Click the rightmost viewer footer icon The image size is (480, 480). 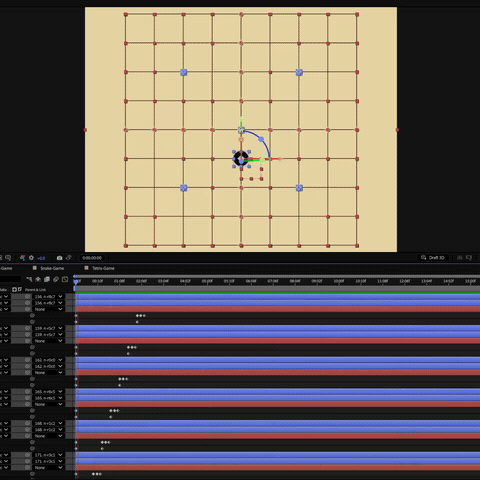[469, 258]
